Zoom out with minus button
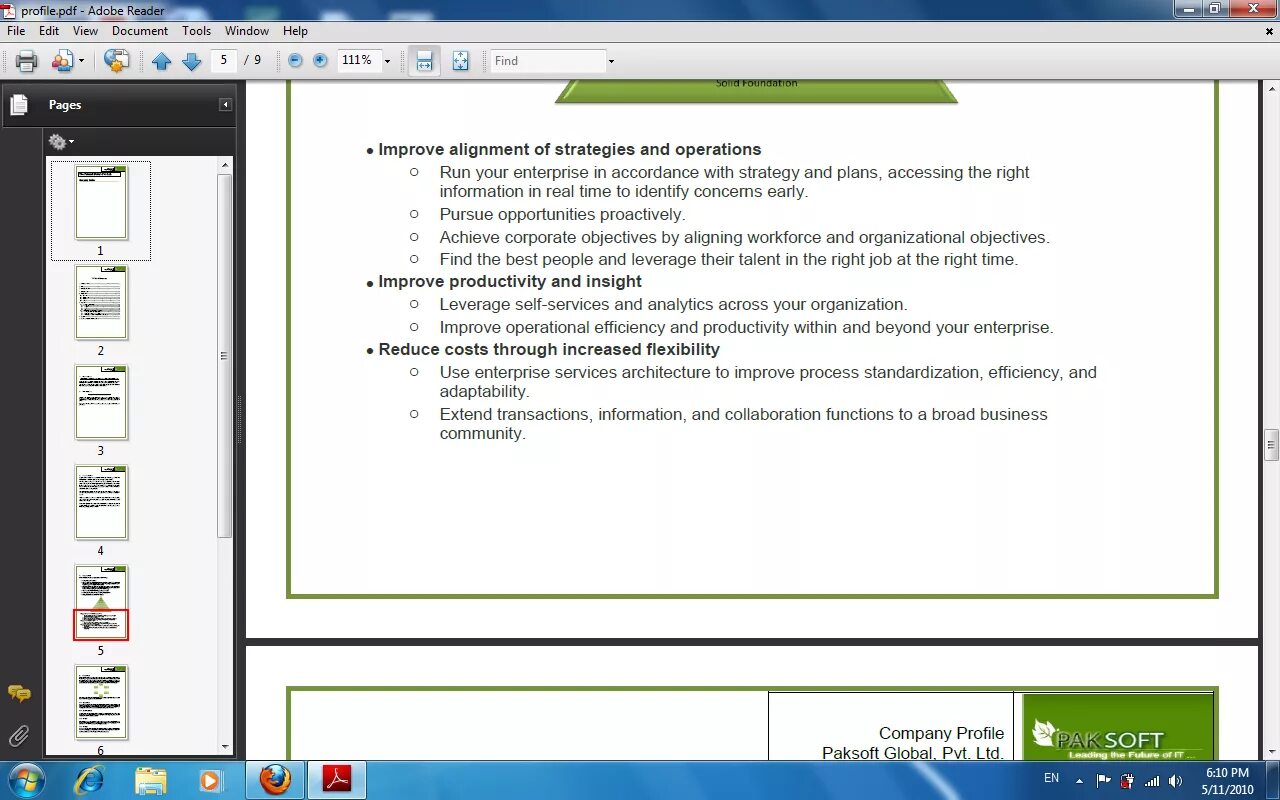The height and width of the screenshot is (800, 1280). pos(295,60)
